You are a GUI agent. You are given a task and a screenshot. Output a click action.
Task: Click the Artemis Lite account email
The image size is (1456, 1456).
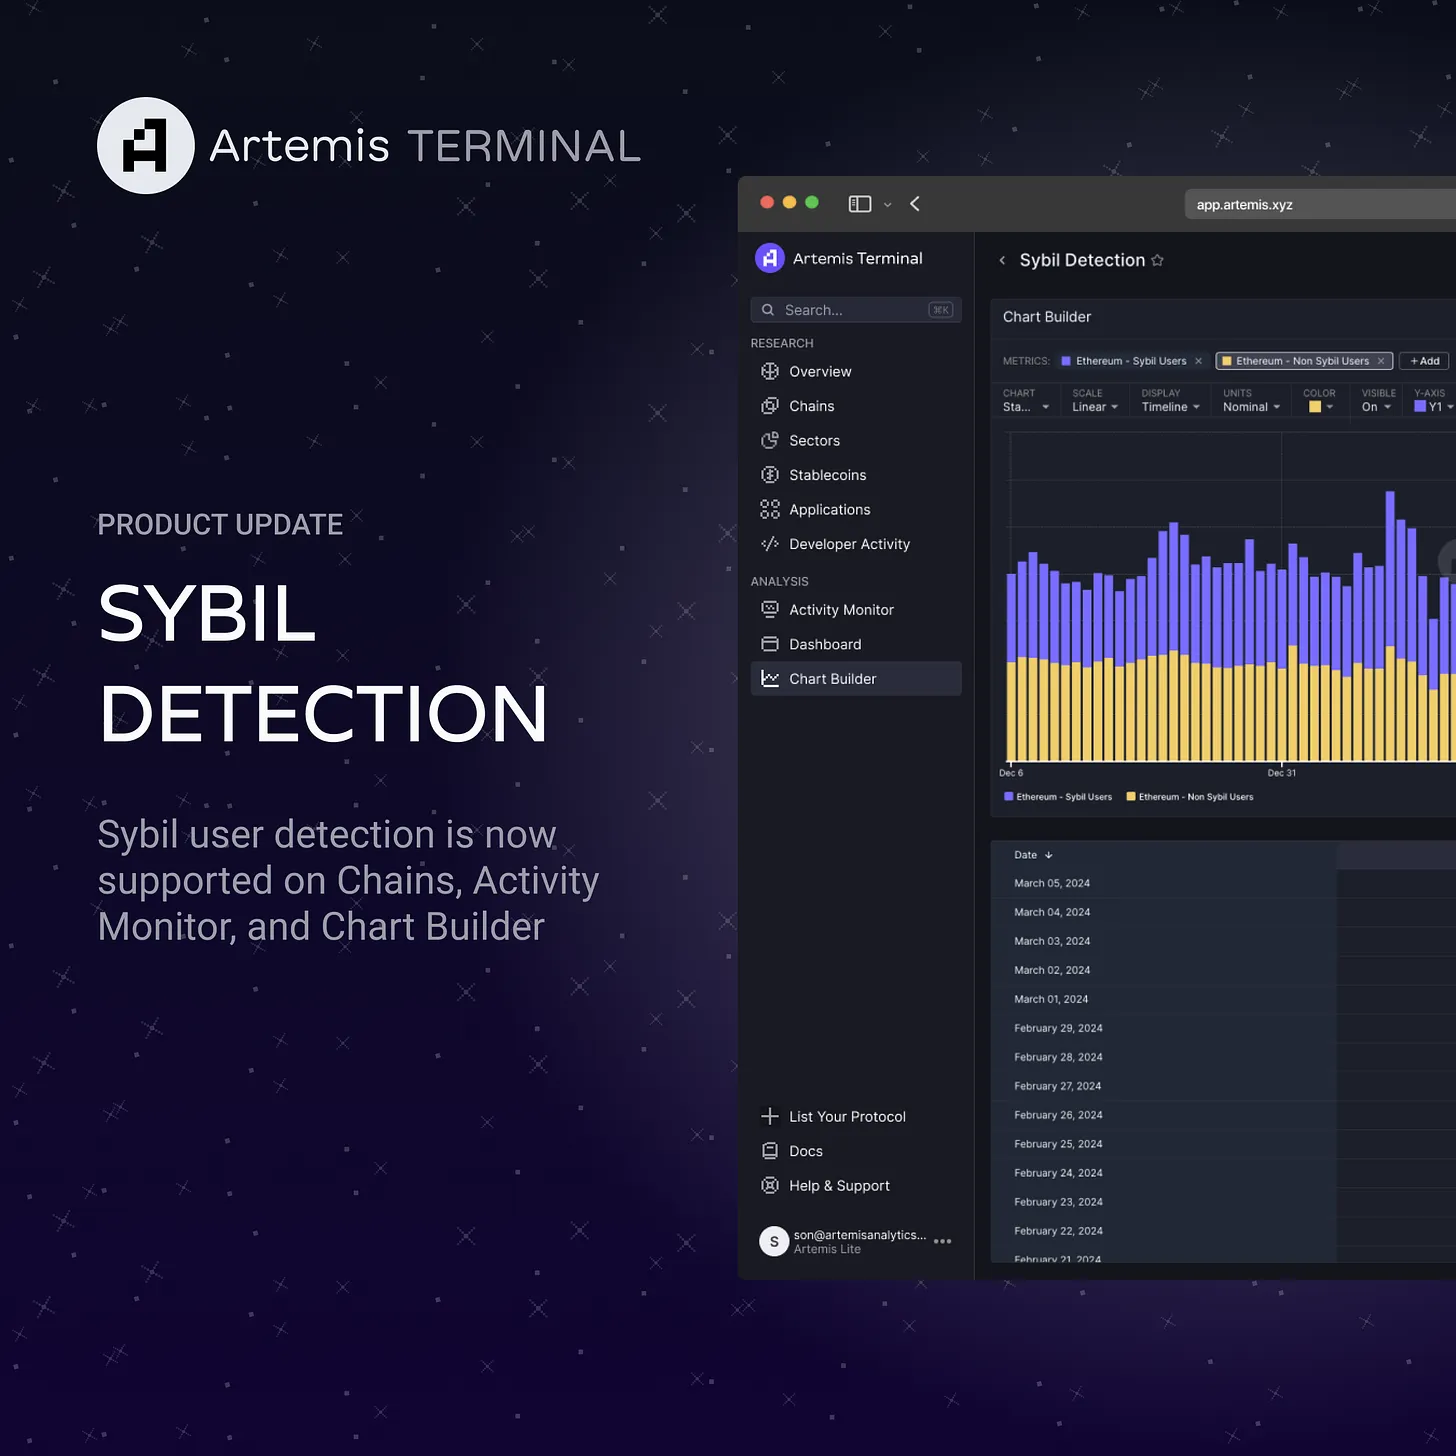pyautogui.click(x=859, y=1235)
